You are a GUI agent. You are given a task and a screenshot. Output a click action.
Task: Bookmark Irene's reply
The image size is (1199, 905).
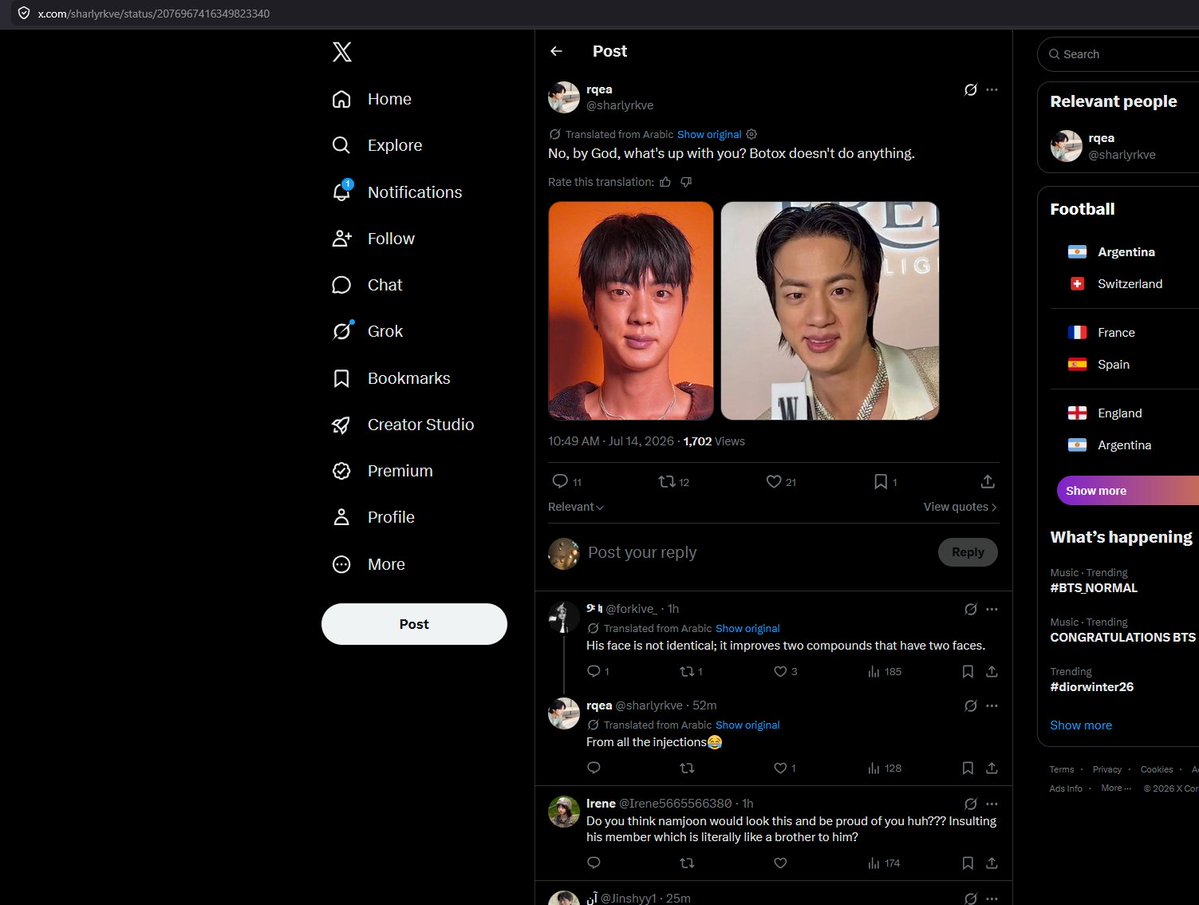967,863
